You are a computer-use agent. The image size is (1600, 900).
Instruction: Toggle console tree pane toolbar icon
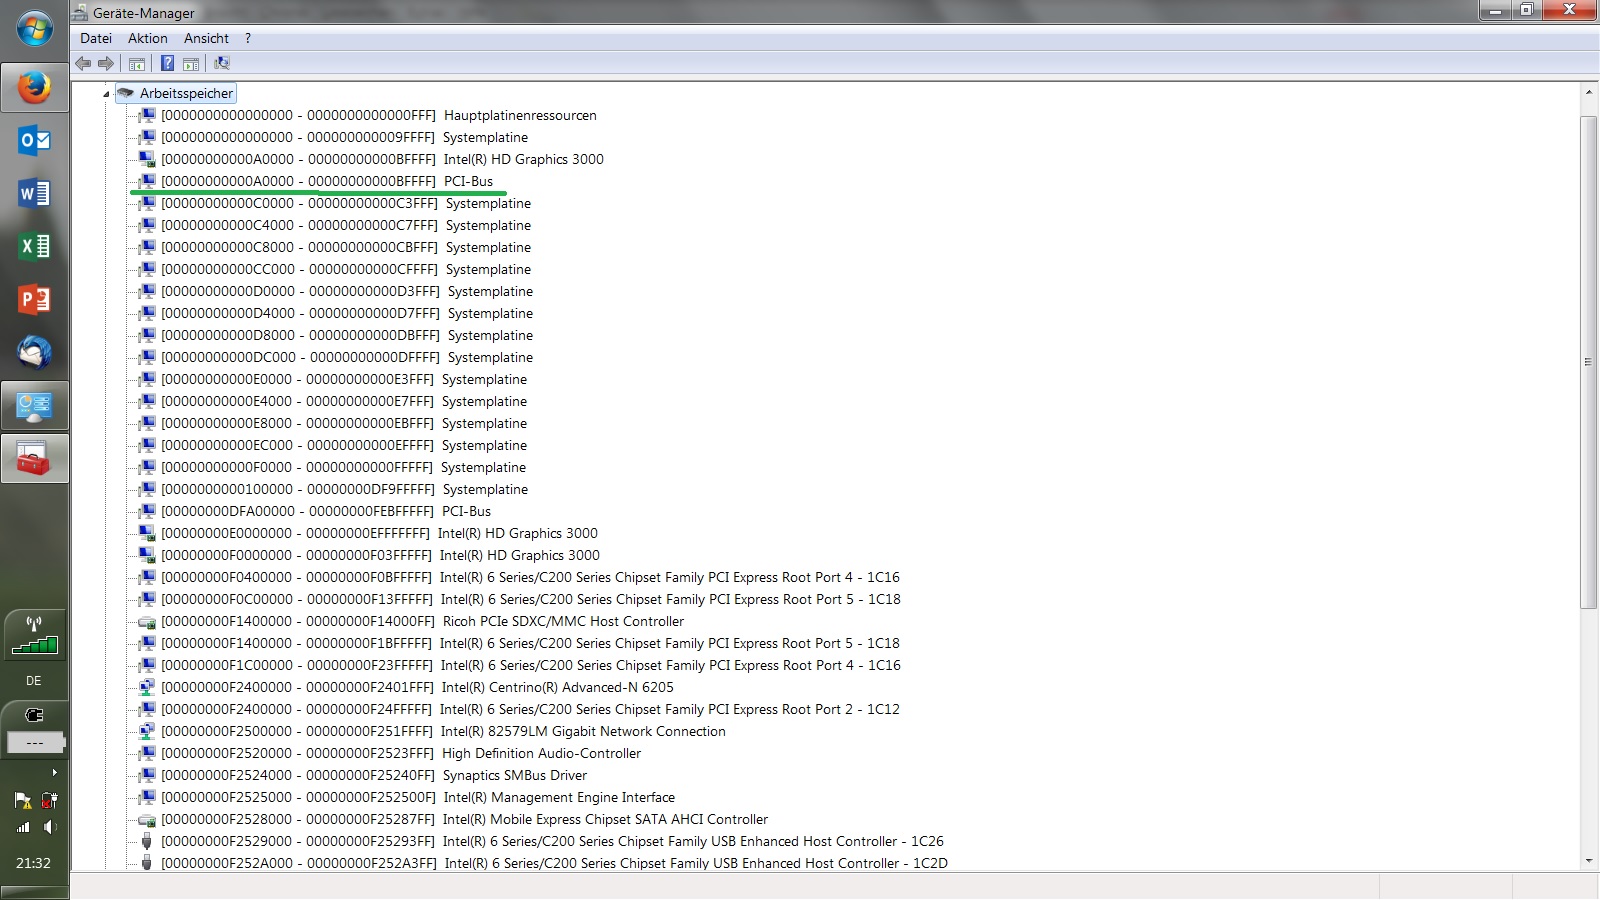click(x=137, y=63)
